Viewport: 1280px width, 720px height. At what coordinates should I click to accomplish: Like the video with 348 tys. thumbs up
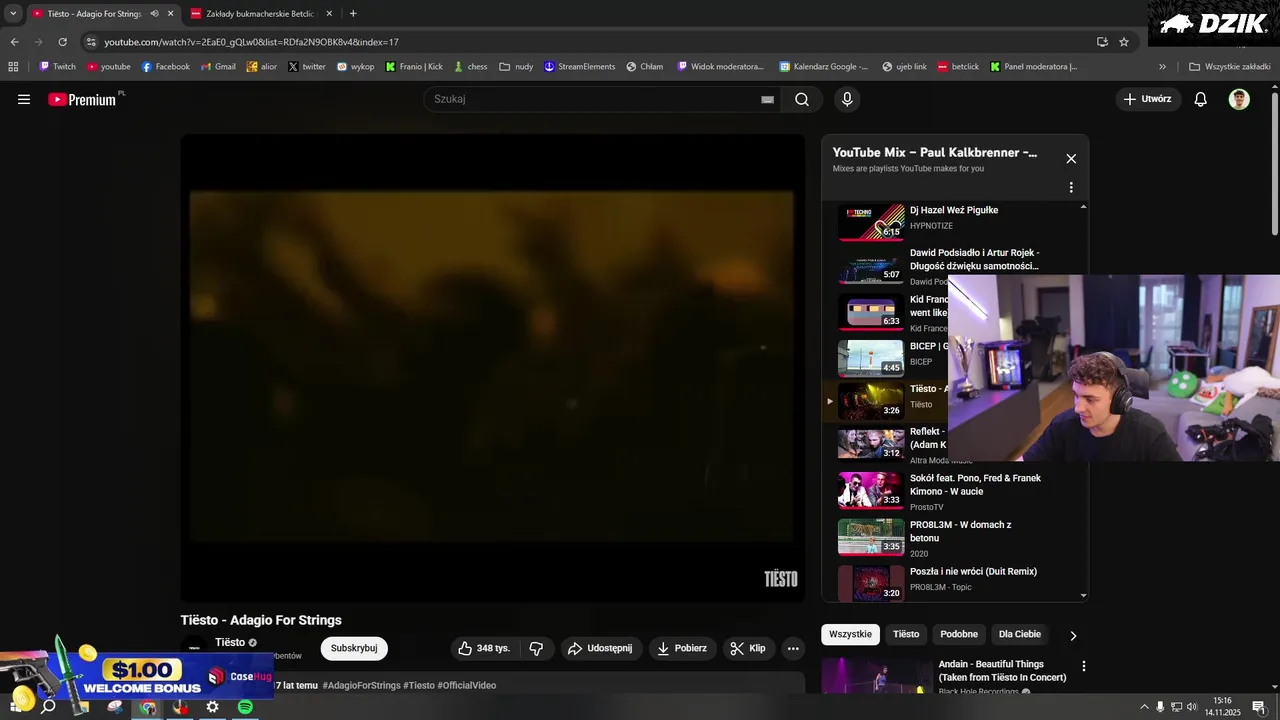tap(485, 648)
